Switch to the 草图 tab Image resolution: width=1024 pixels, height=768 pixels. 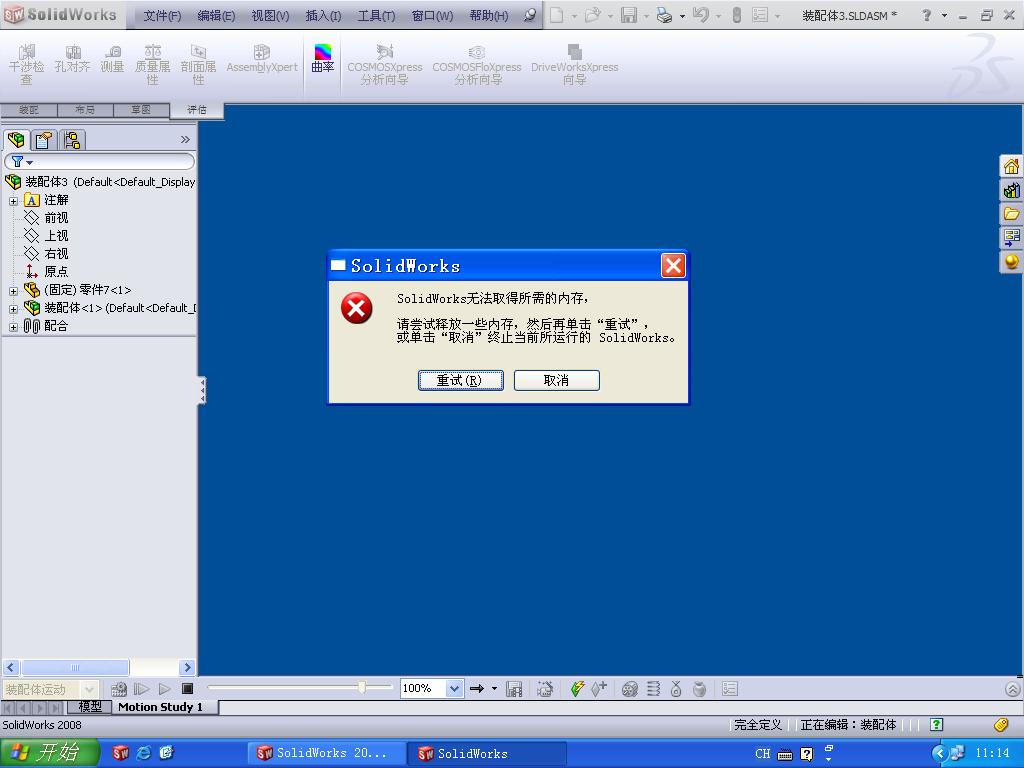click(141, 110)
